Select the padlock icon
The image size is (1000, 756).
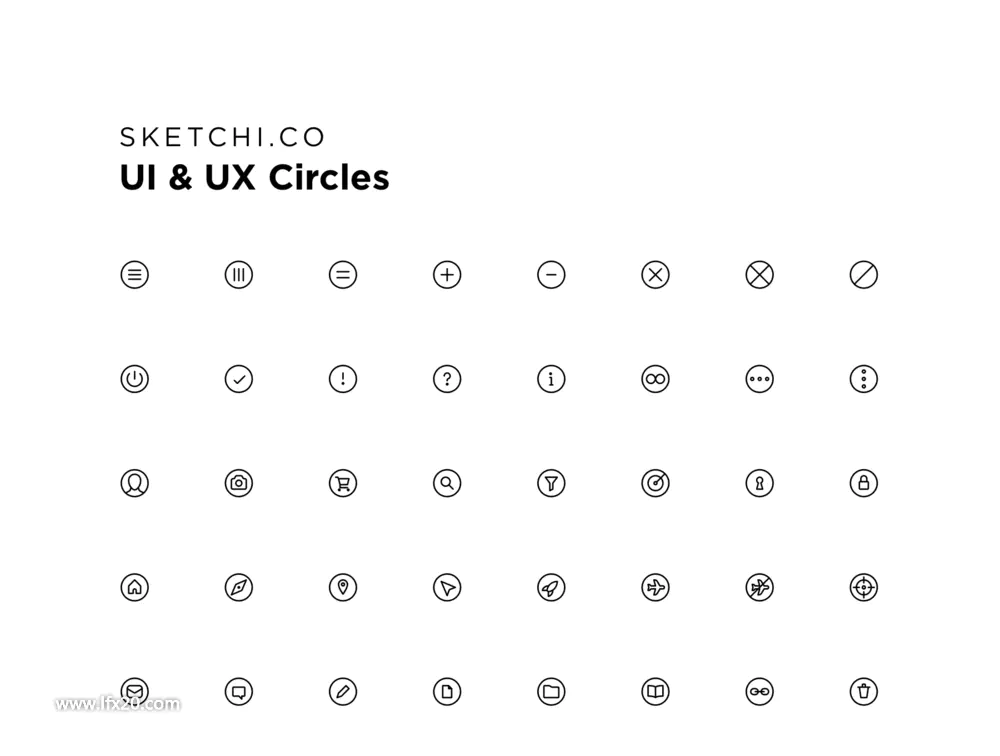coord(864,483)
